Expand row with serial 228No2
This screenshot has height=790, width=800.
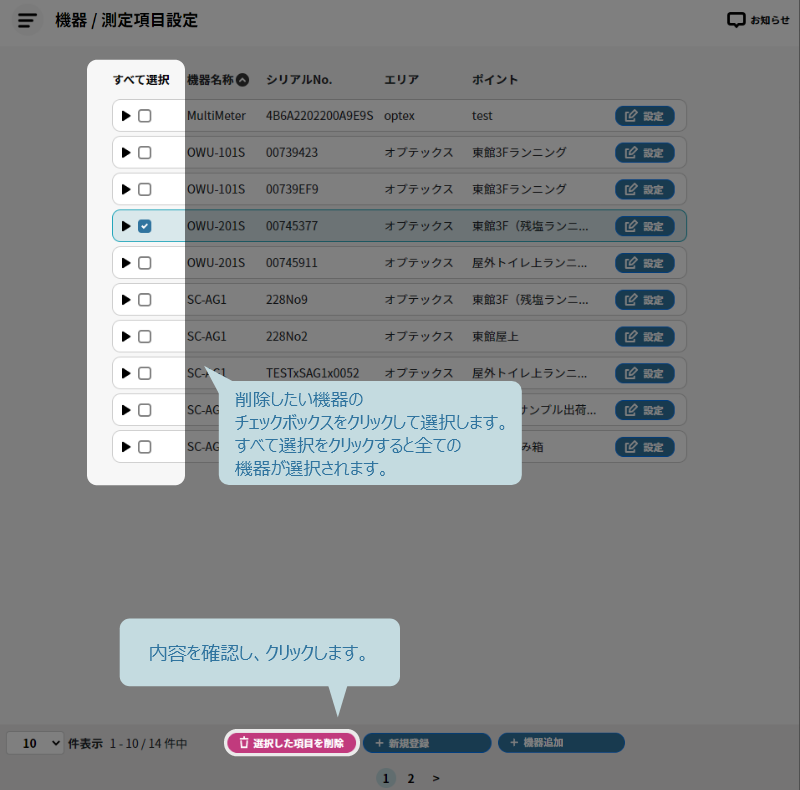pos(126,336)
